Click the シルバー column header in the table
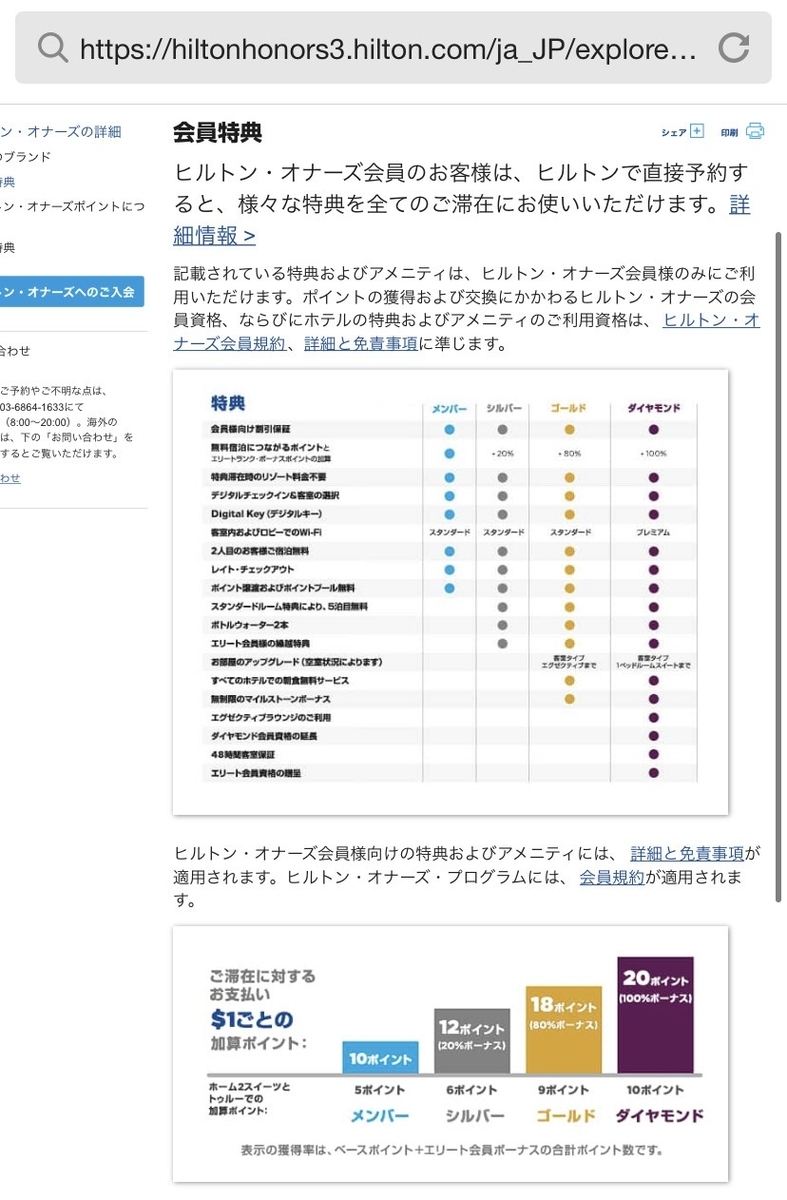This screenshot has height=1200, width=787. tap(502, 409)
